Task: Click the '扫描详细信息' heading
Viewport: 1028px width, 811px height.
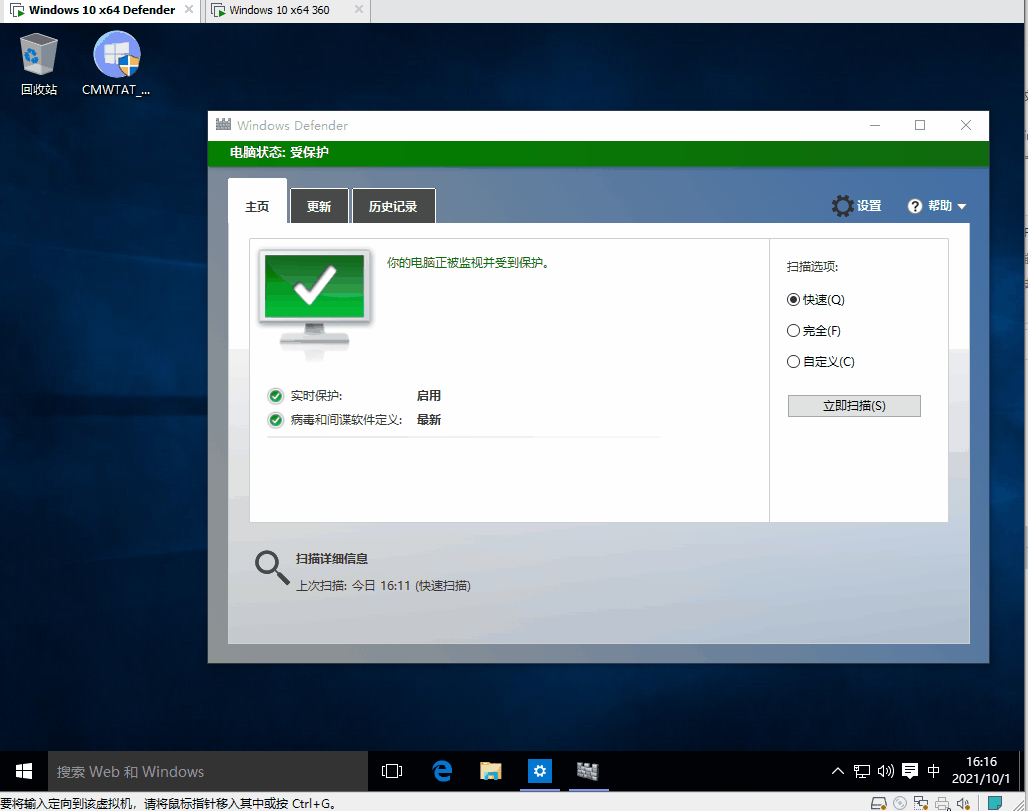Action: (332, 559)
